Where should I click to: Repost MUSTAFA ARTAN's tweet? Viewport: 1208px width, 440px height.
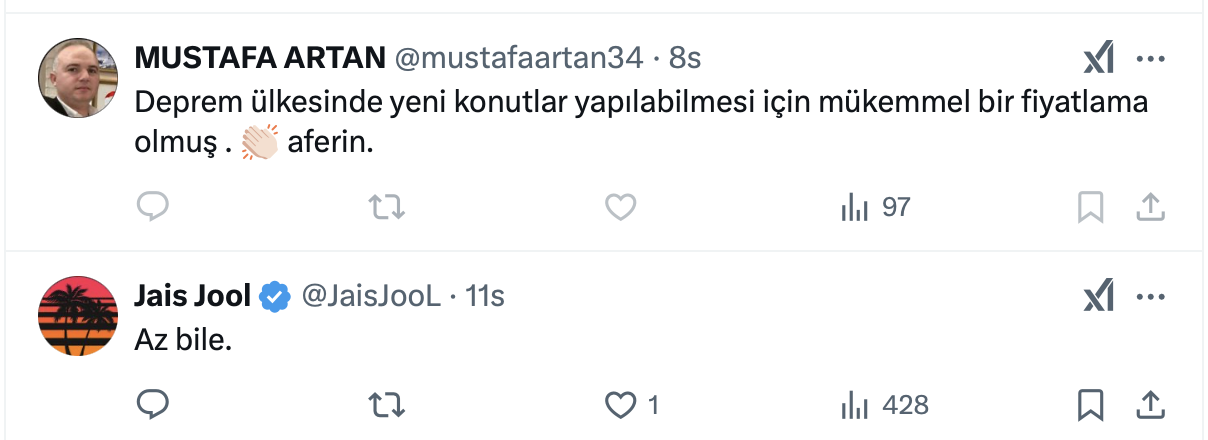point(386,207)
